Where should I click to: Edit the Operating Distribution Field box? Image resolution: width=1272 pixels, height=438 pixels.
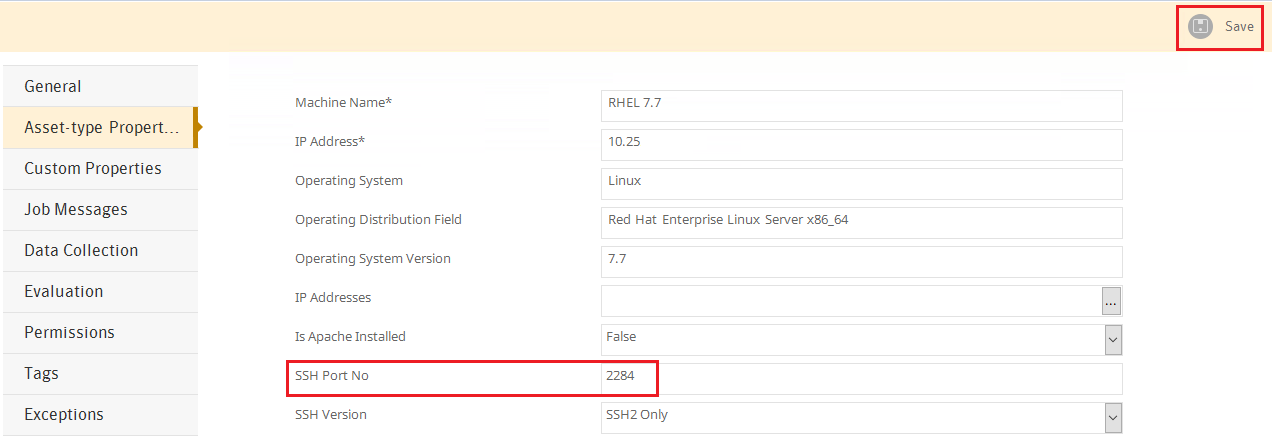click(860, 223)
